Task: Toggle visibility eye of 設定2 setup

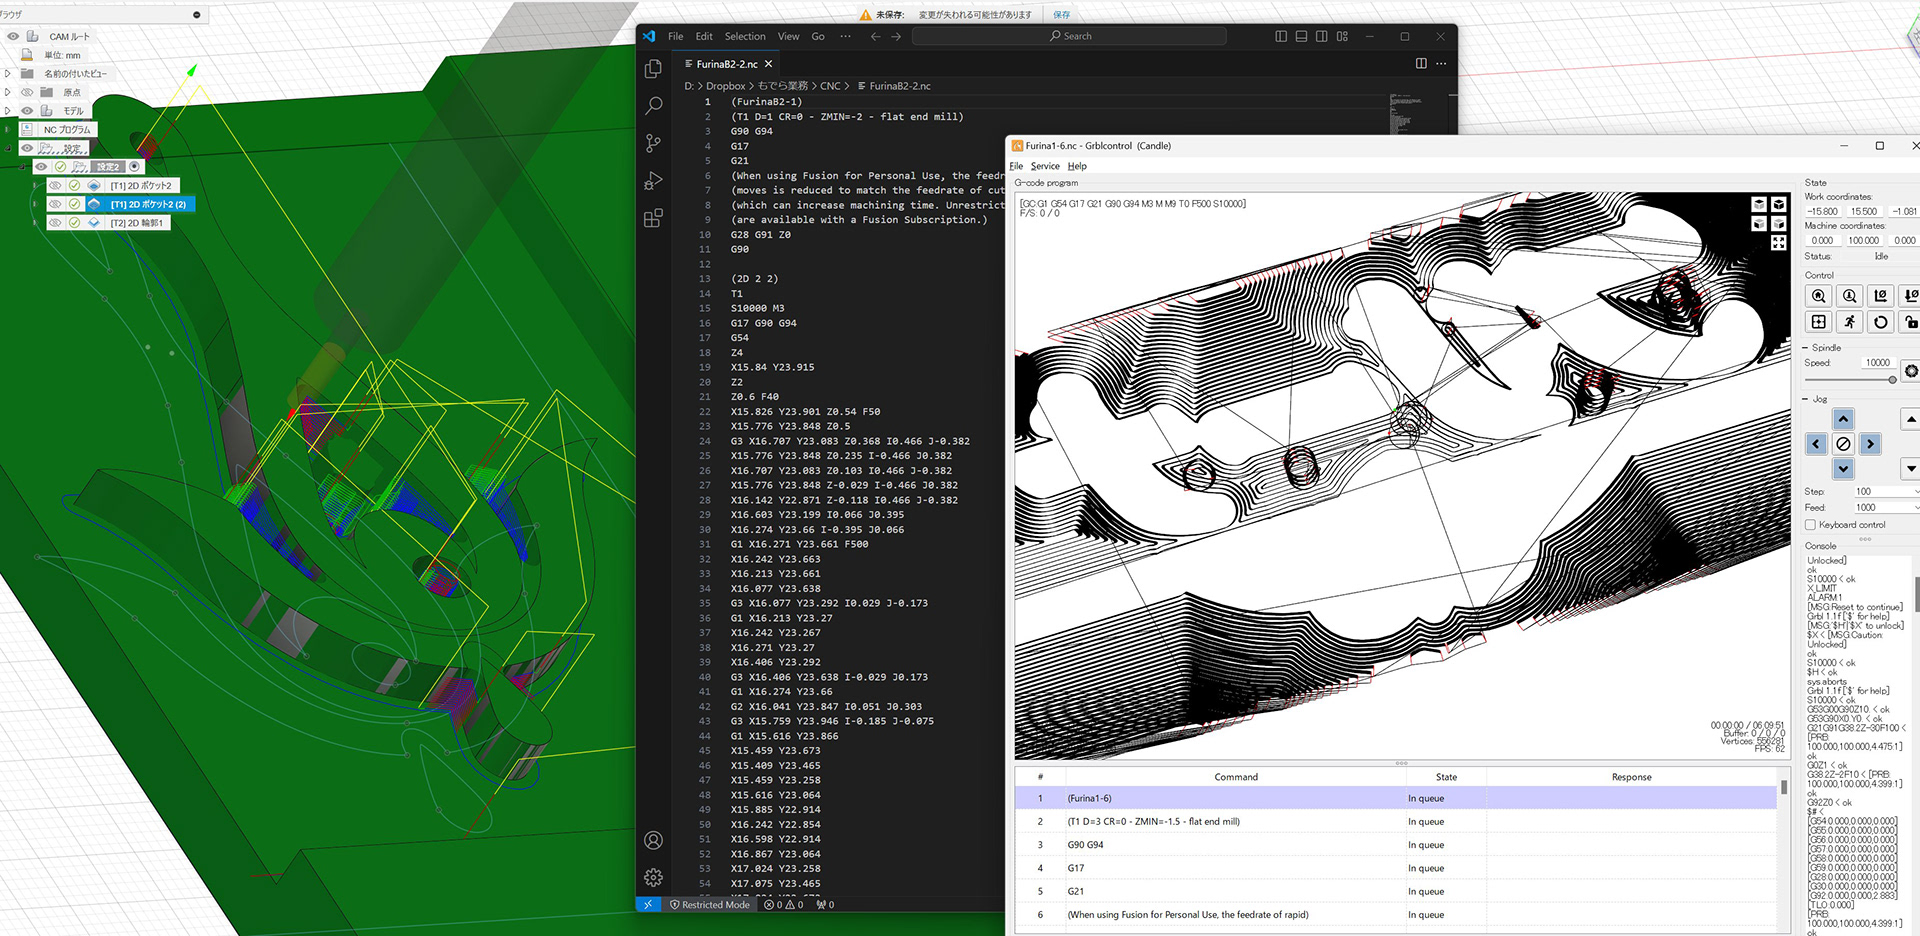Action: click(x=41, y=167)
